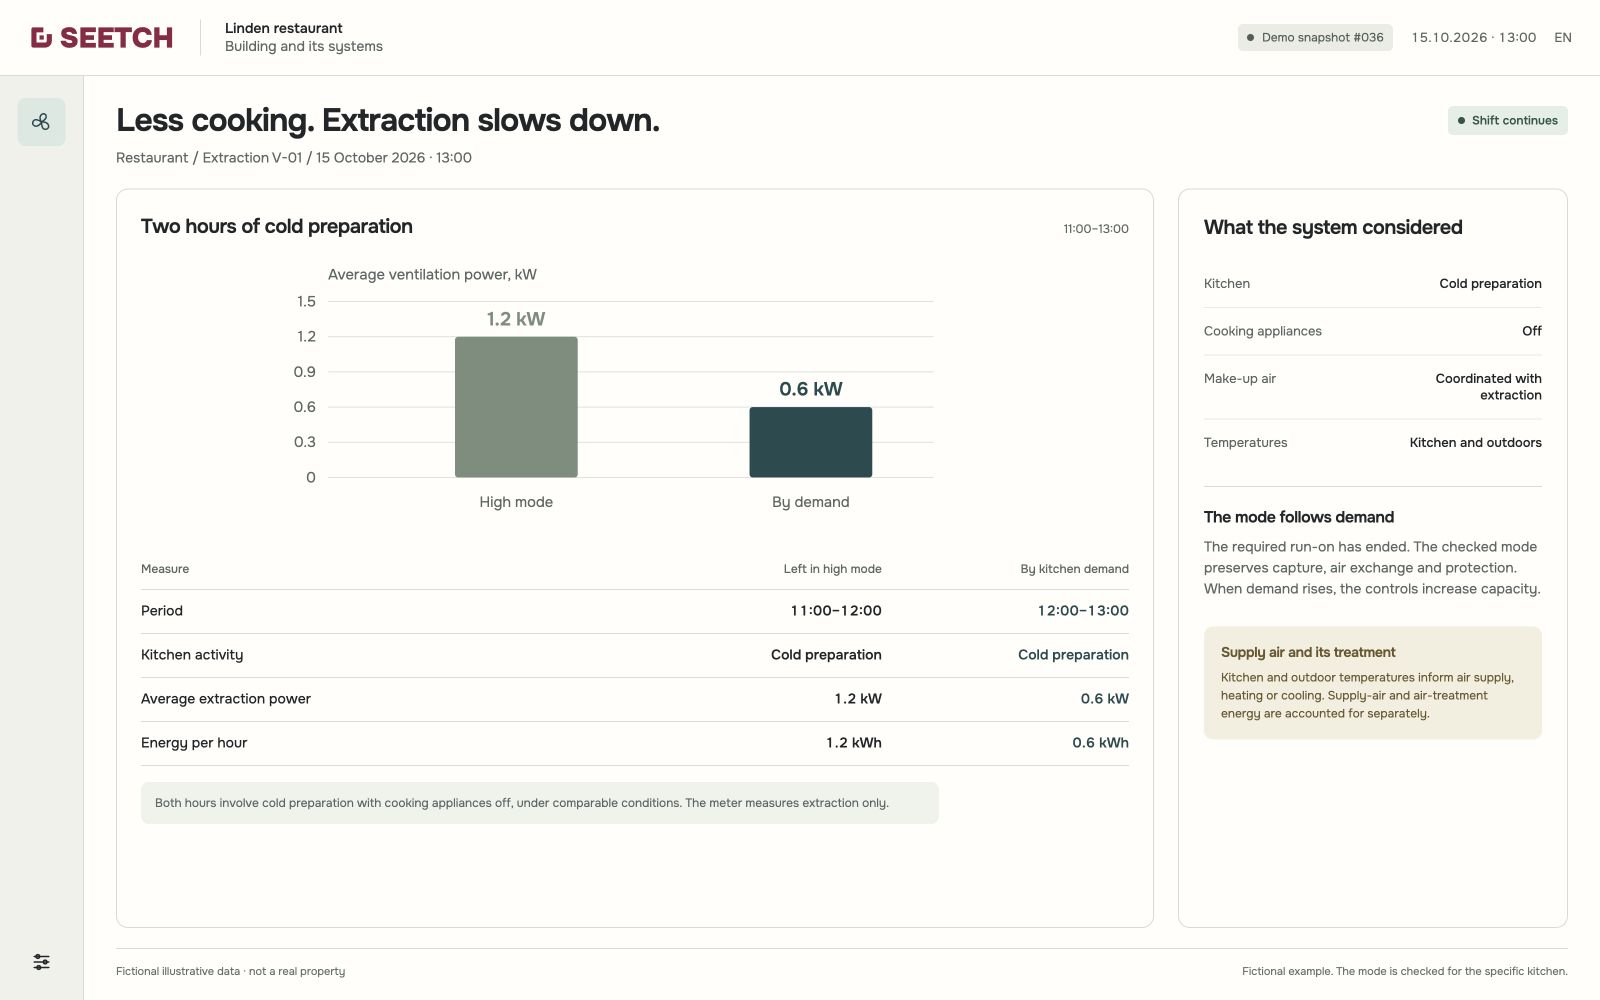This screenshot has width=1600, height=1000.
Task: Click the Two hours of cold preparation heading
Action: pos(277,227)
